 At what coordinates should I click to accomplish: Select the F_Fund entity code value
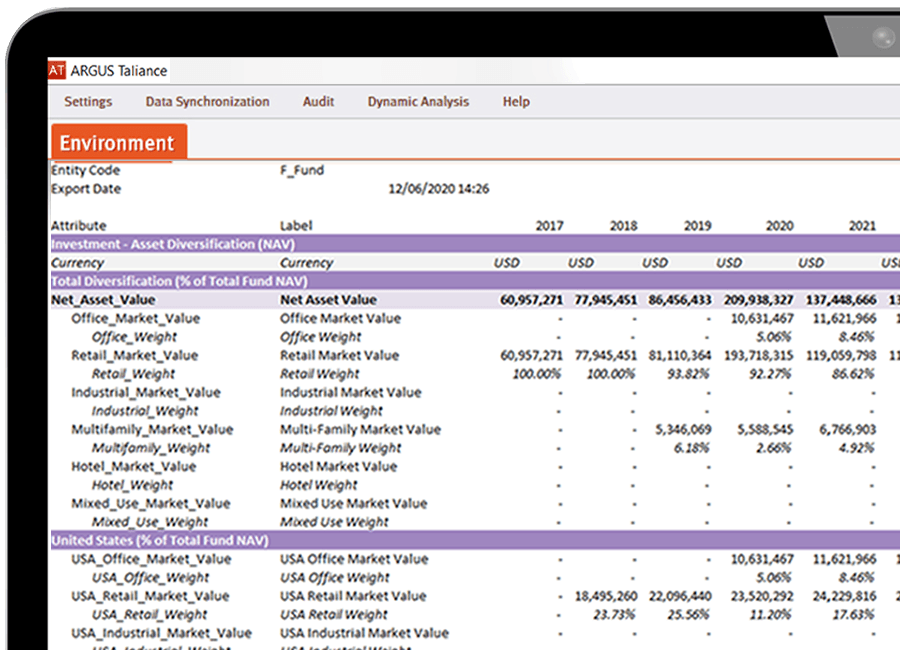302,171
